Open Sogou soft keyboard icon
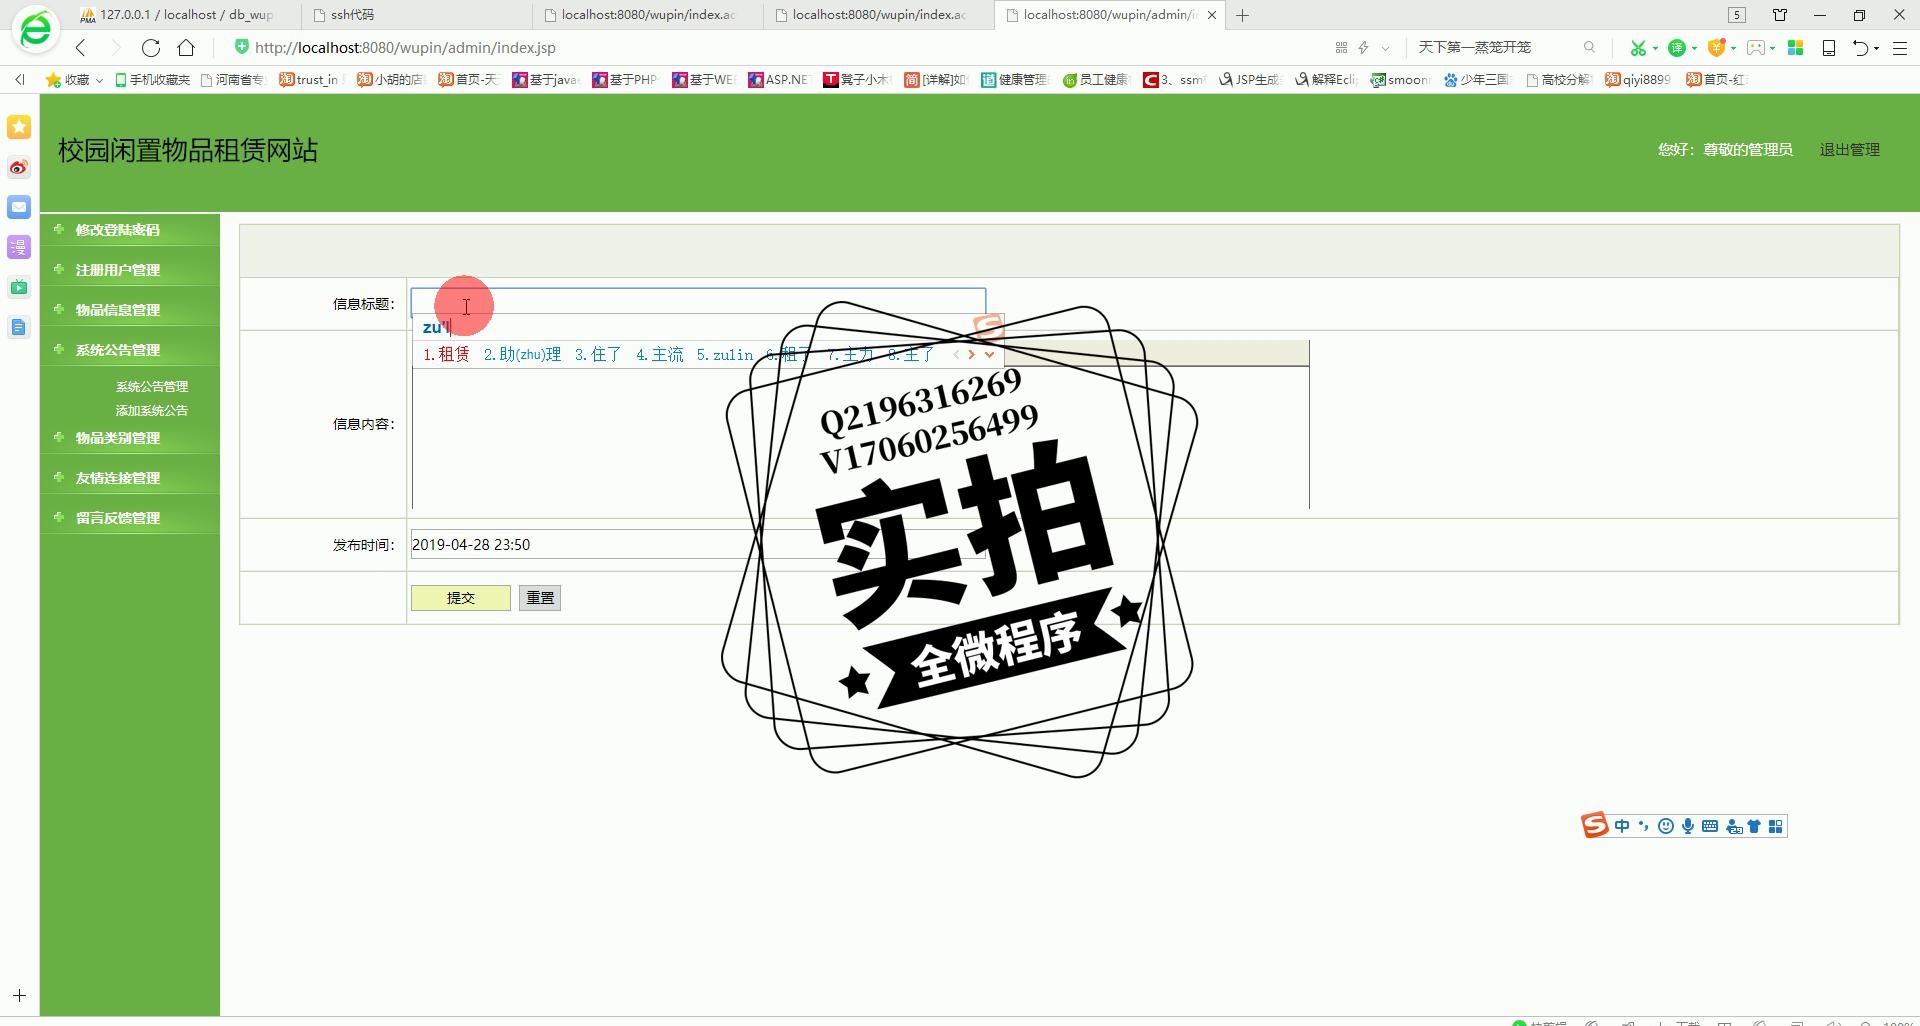The height and width of the screenshot is (1026, 1920). tap(1710, 826)
